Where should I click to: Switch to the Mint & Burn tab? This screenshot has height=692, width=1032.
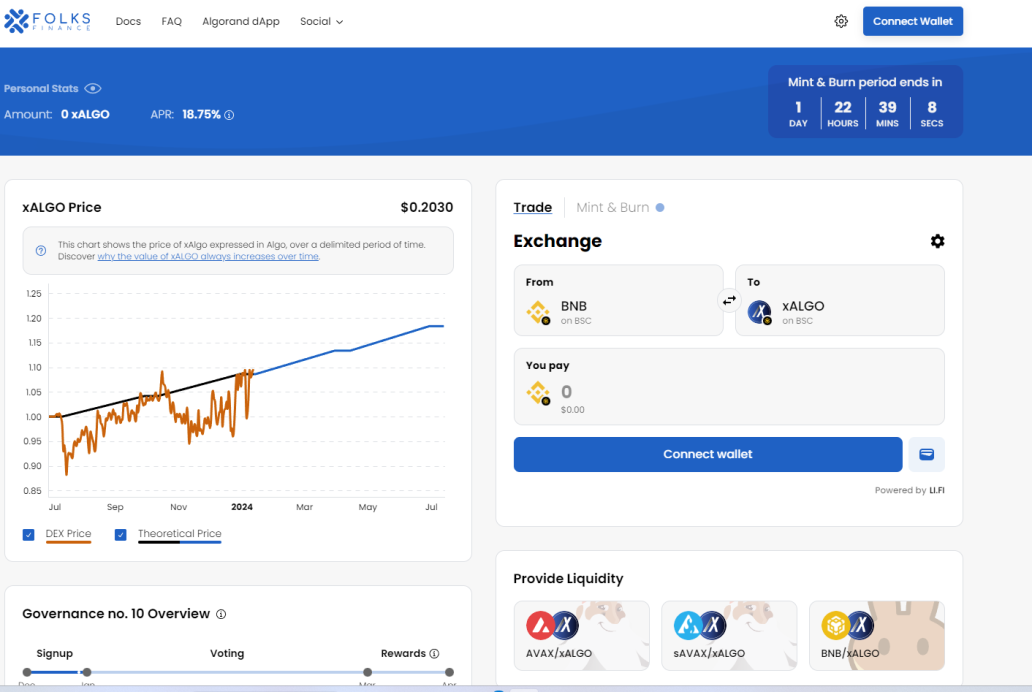point(613,207)
